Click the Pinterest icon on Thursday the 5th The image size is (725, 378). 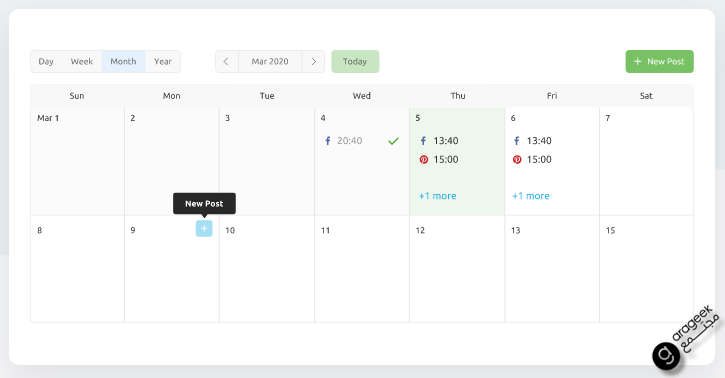pos(424,160)
